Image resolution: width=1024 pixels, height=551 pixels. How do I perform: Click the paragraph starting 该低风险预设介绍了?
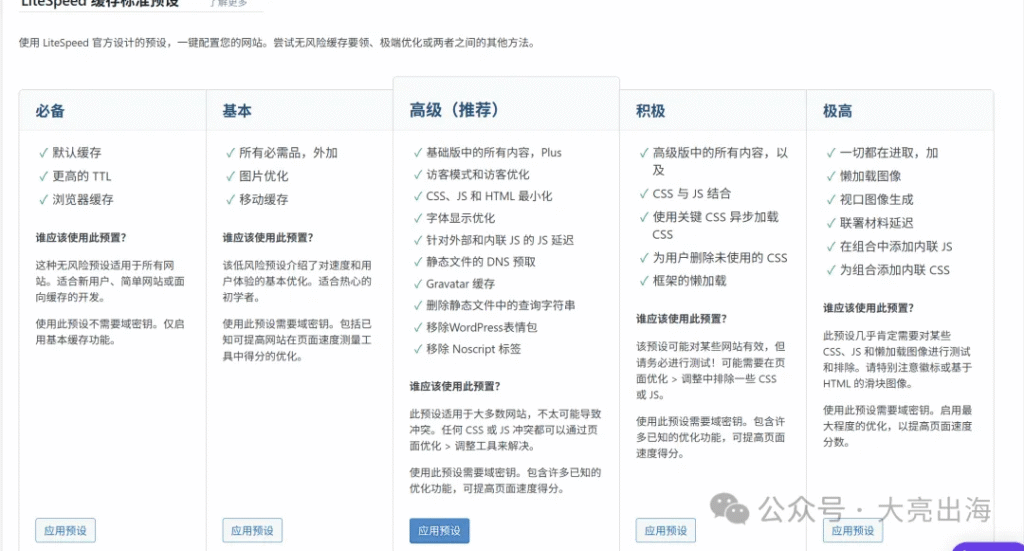point(297,281)
